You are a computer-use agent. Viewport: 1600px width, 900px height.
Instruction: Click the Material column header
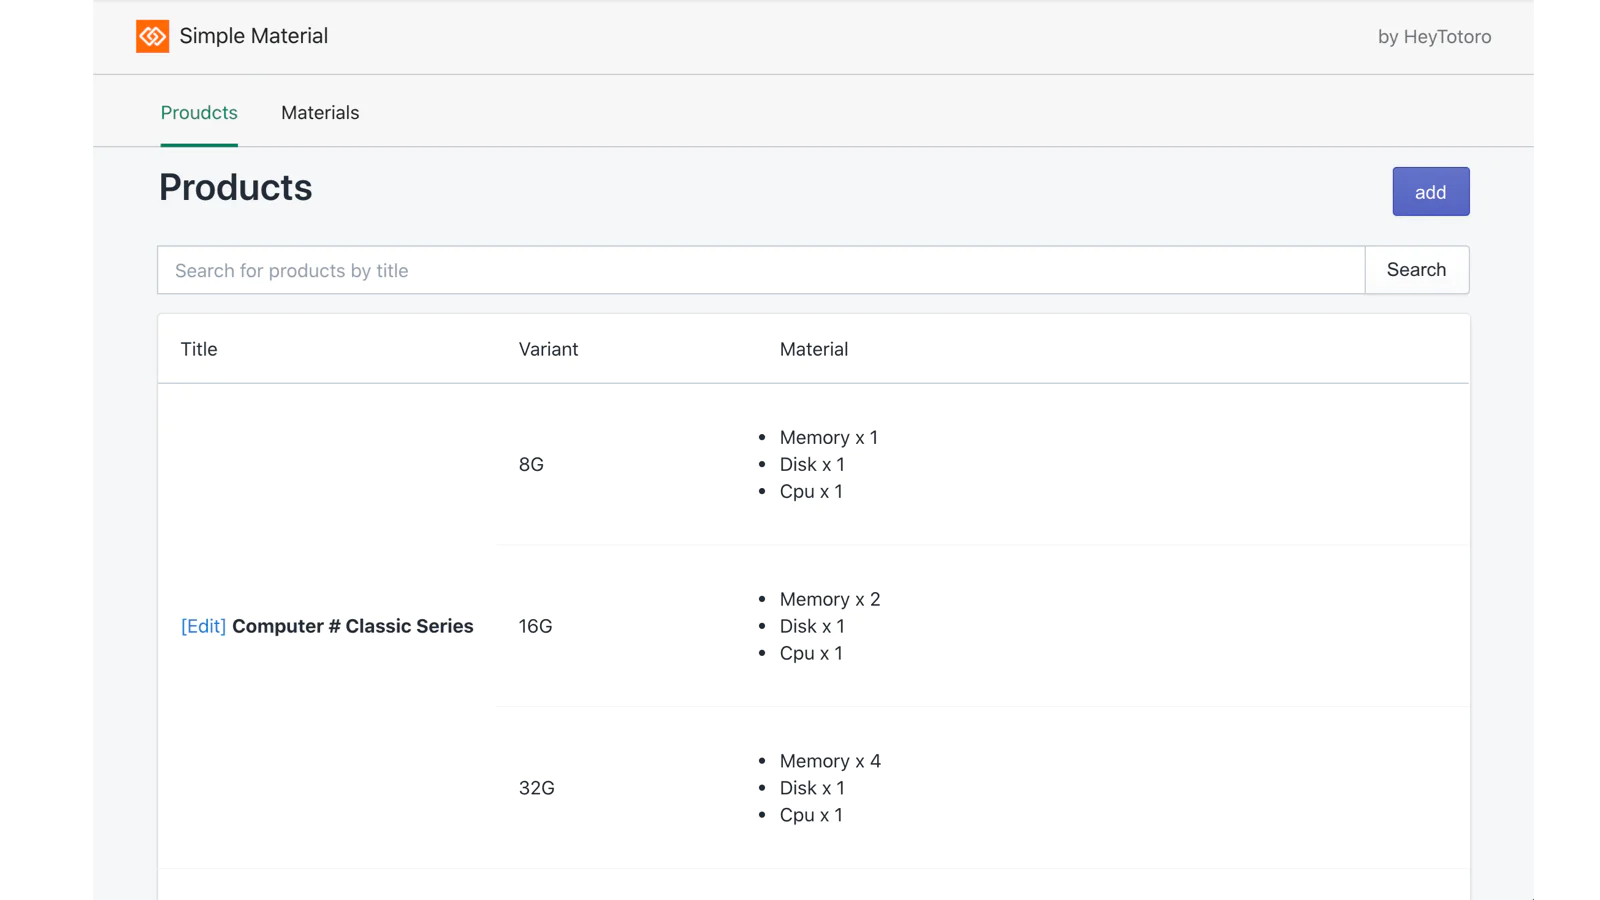pyautogui.click(x=814, y=349)
